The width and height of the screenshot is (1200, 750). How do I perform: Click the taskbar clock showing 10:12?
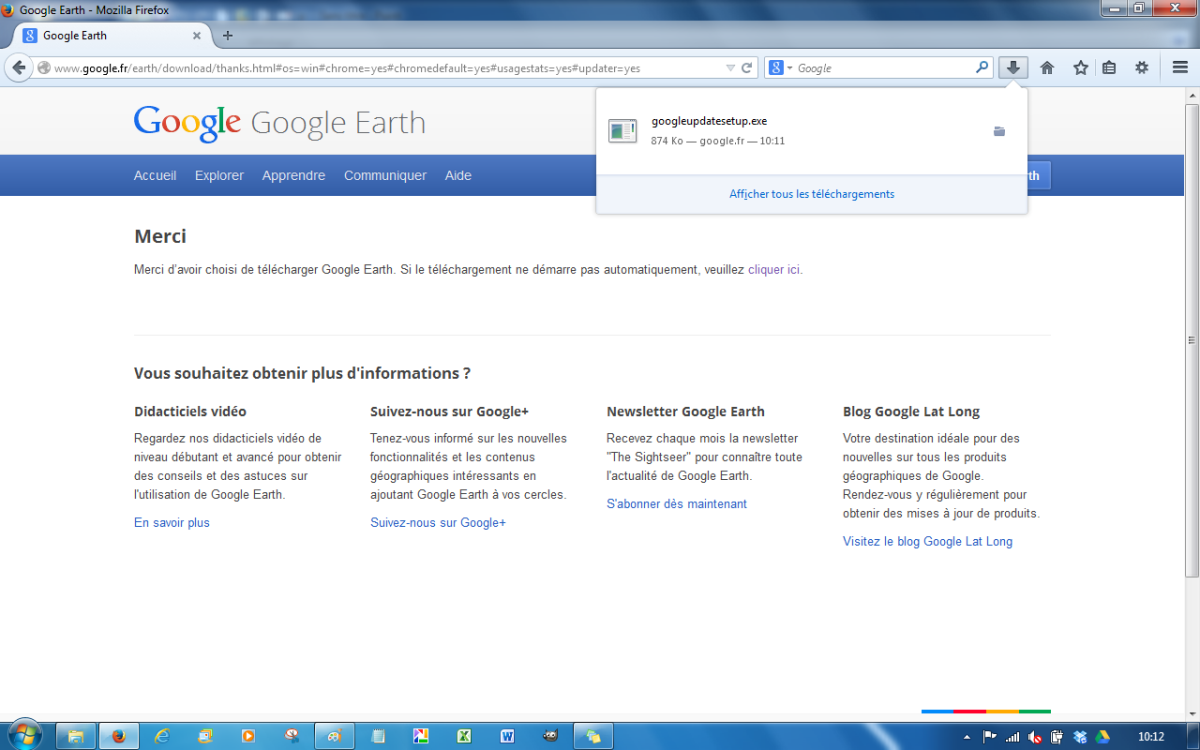click(1151, 737)
